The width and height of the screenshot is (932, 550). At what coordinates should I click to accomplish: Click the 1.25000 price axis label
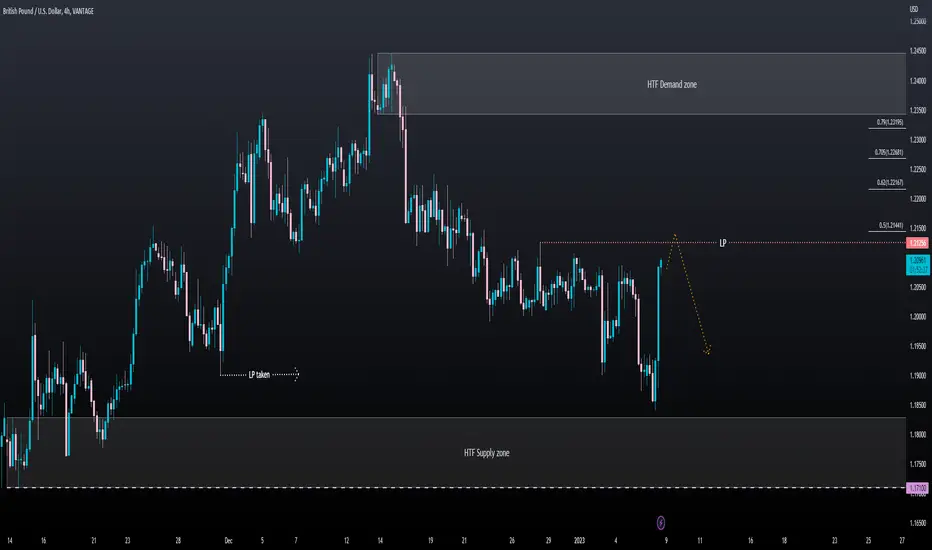(x=918, y=21)
